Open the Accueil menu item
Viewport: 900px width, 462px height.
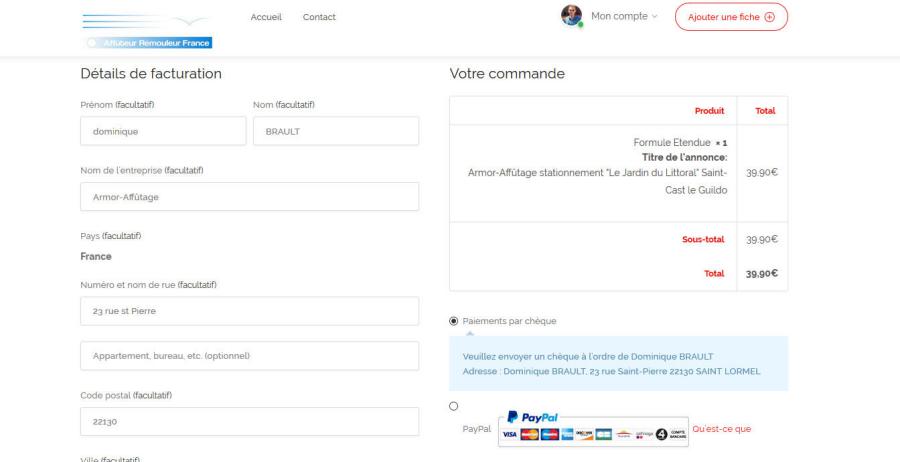point(265,17)
